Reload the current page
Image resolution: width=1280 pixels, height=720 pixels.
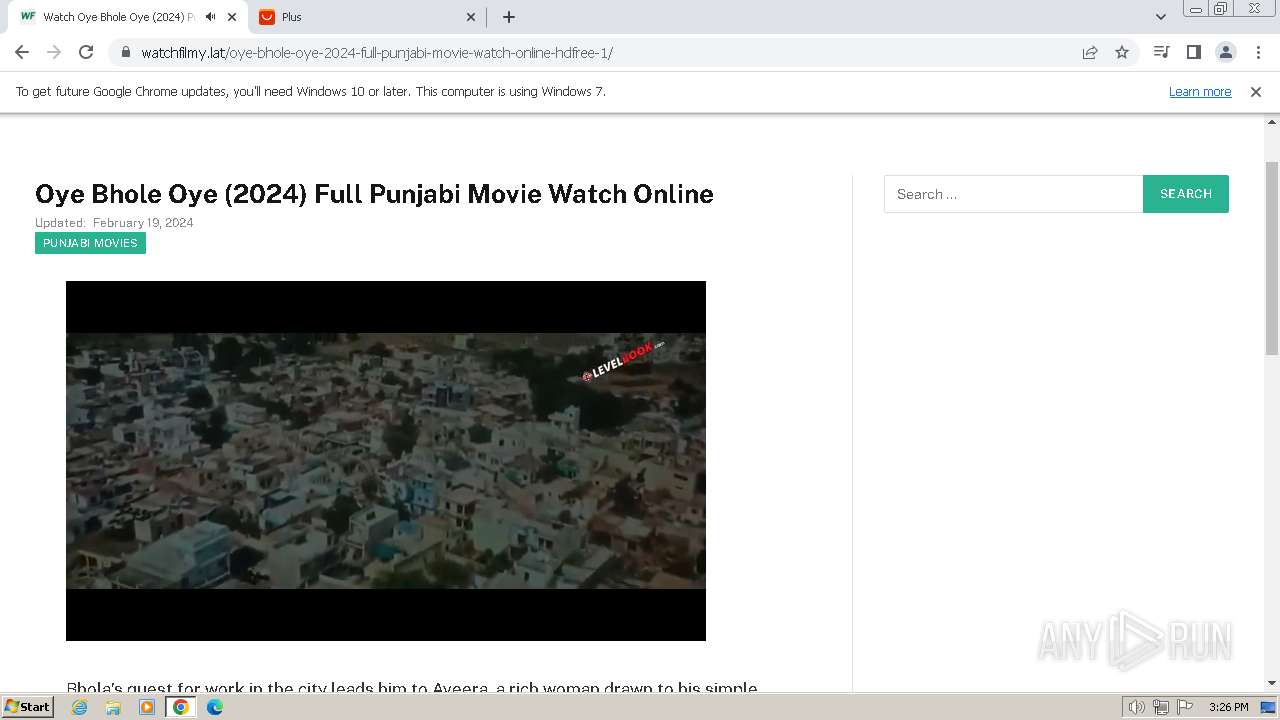coord(86,52)
